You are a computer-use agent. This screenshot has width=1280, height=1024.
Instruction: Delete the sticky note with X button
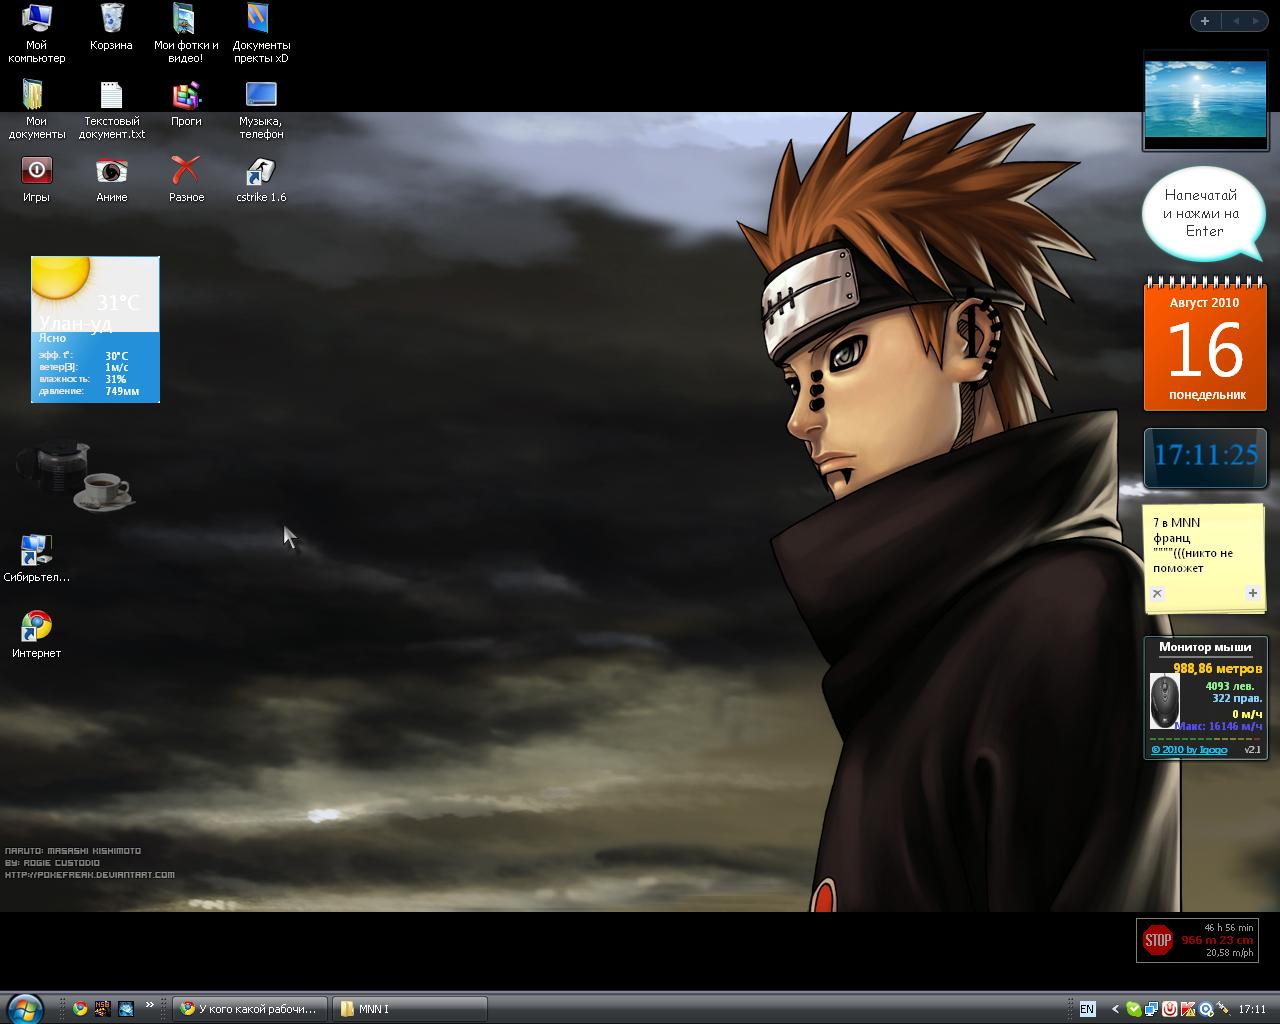(x=1157, y=593)
